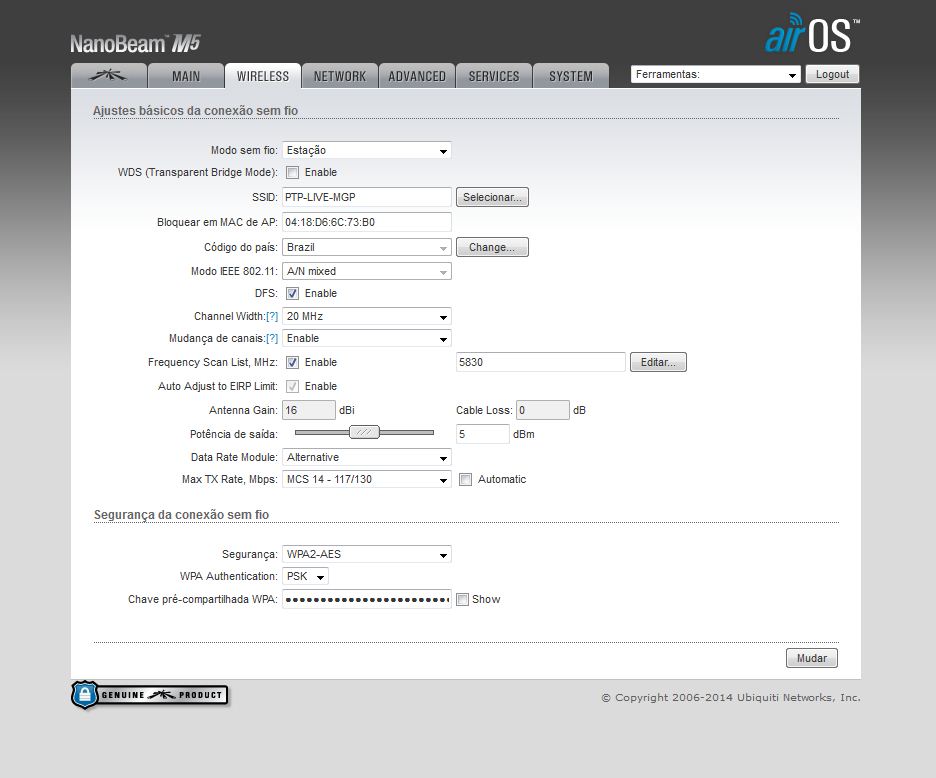Click the Bloquear em MAC de AP field
This screenshot has width=936, height=778.
point(367,222)
